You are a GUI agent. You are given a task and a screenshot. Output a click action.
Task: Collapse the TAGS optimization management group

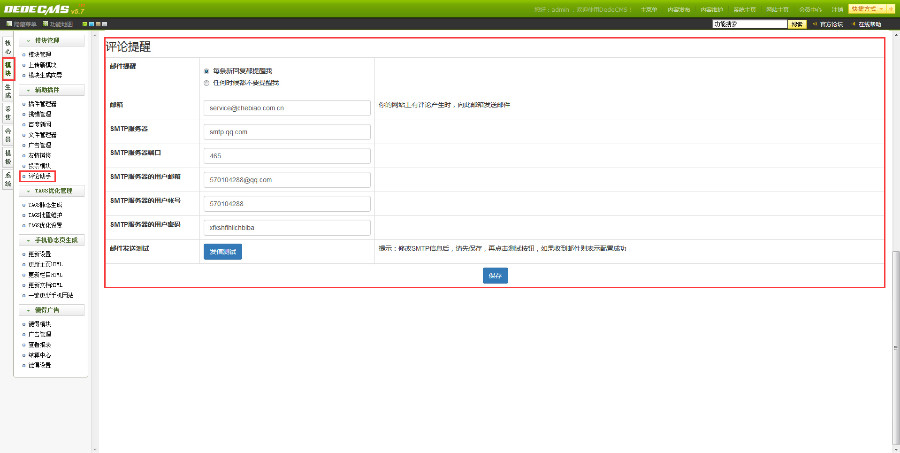[52, 191]
